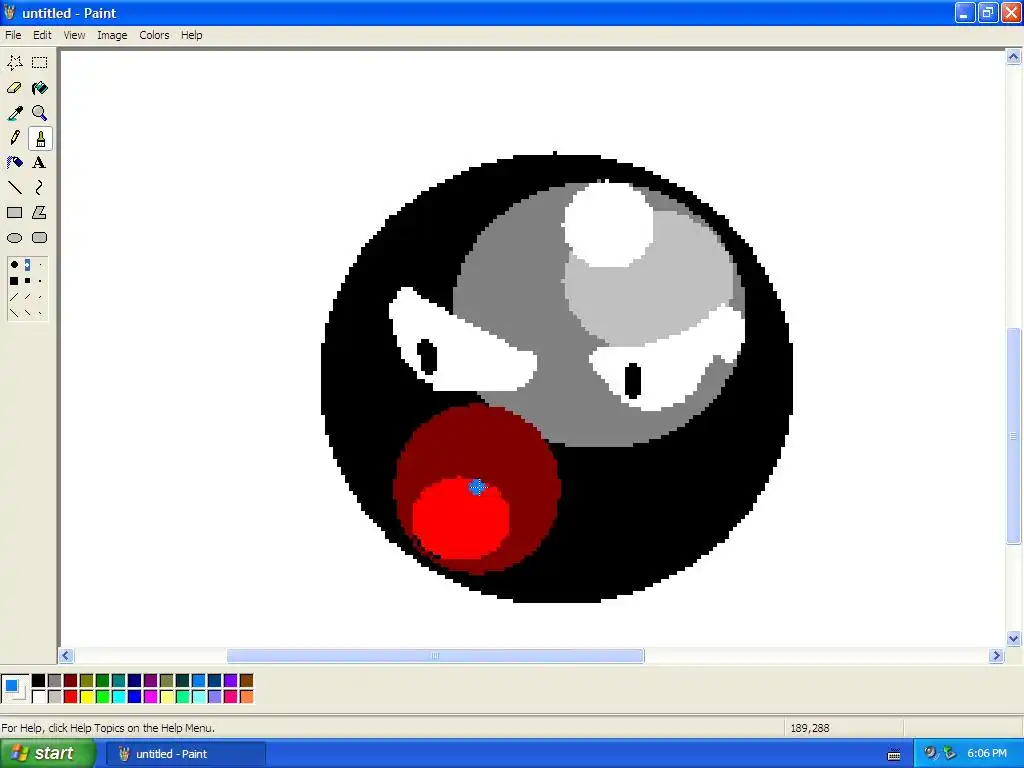Pick the light gray palette color

(x=54, y=697)
